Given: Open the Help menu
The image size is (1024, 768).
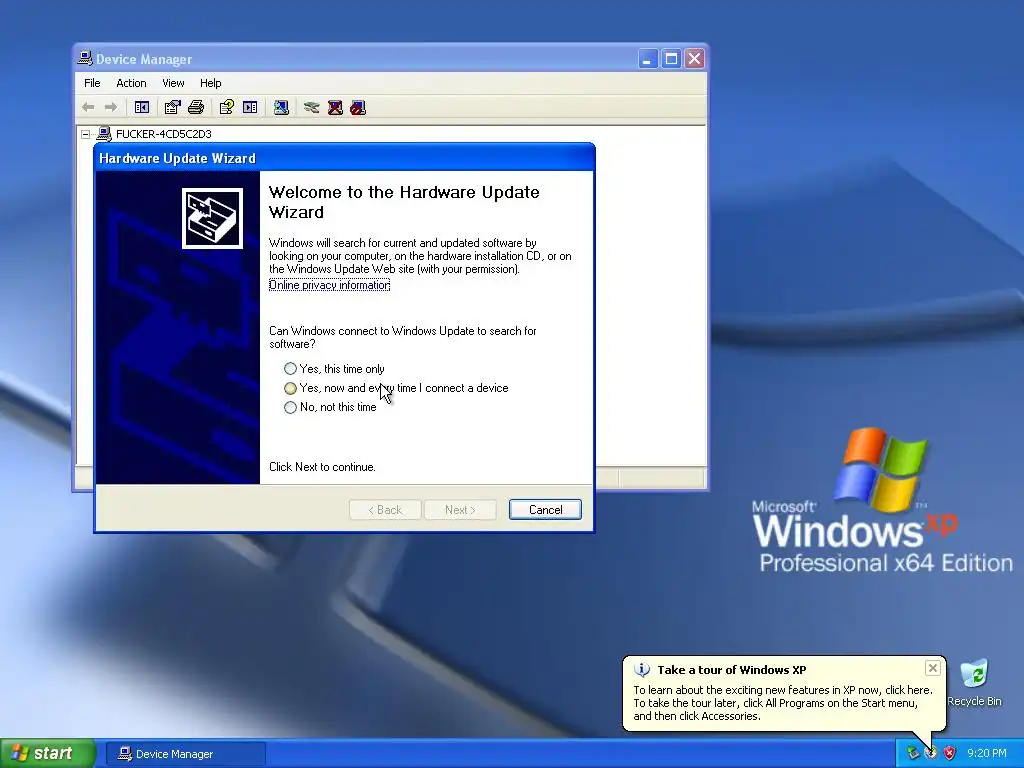Looking at the screenshot, I should pyautogui.click(x=210, y=83).
